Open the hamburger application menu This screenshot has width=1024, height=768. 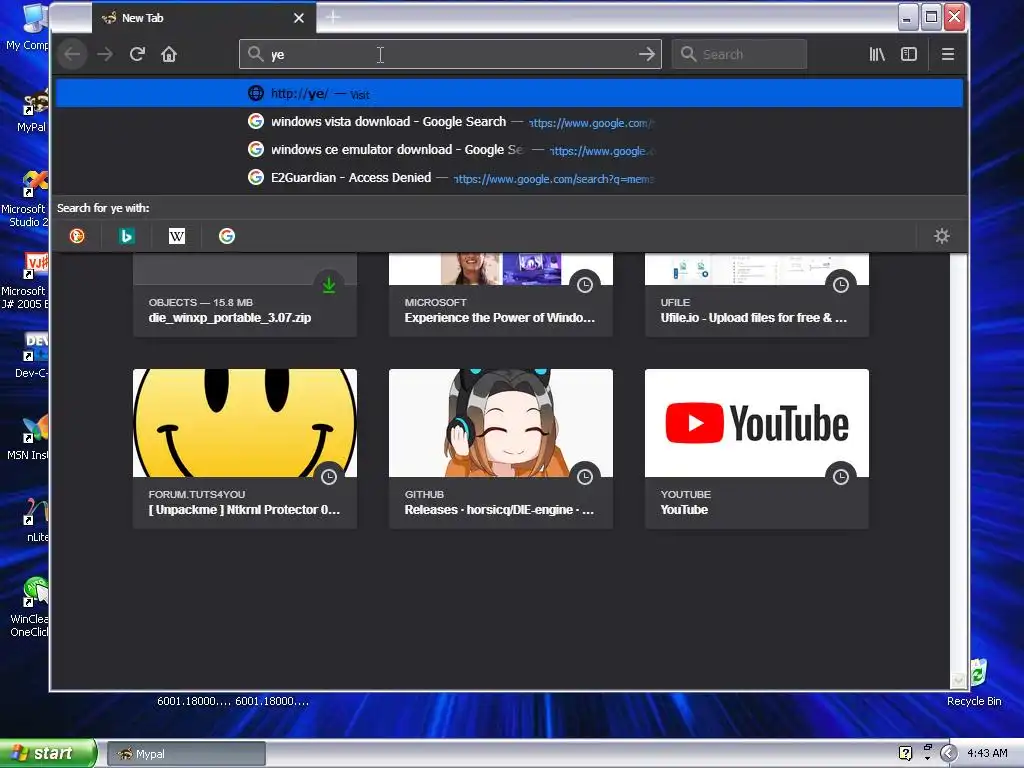[948, 54]
